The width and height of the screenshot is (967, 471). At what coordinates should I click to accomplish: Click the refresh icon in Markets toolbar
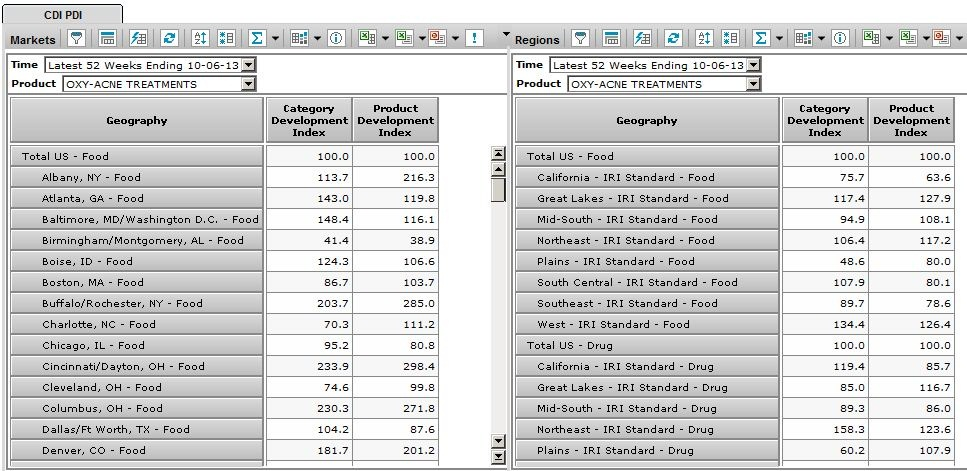[169, 38]
